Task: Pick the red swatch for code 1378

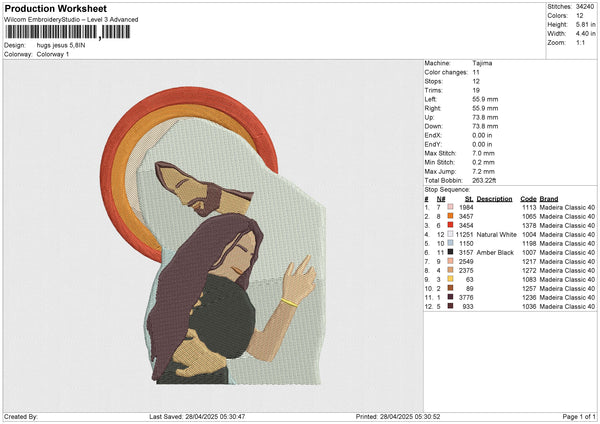Action: pos(450,225)
